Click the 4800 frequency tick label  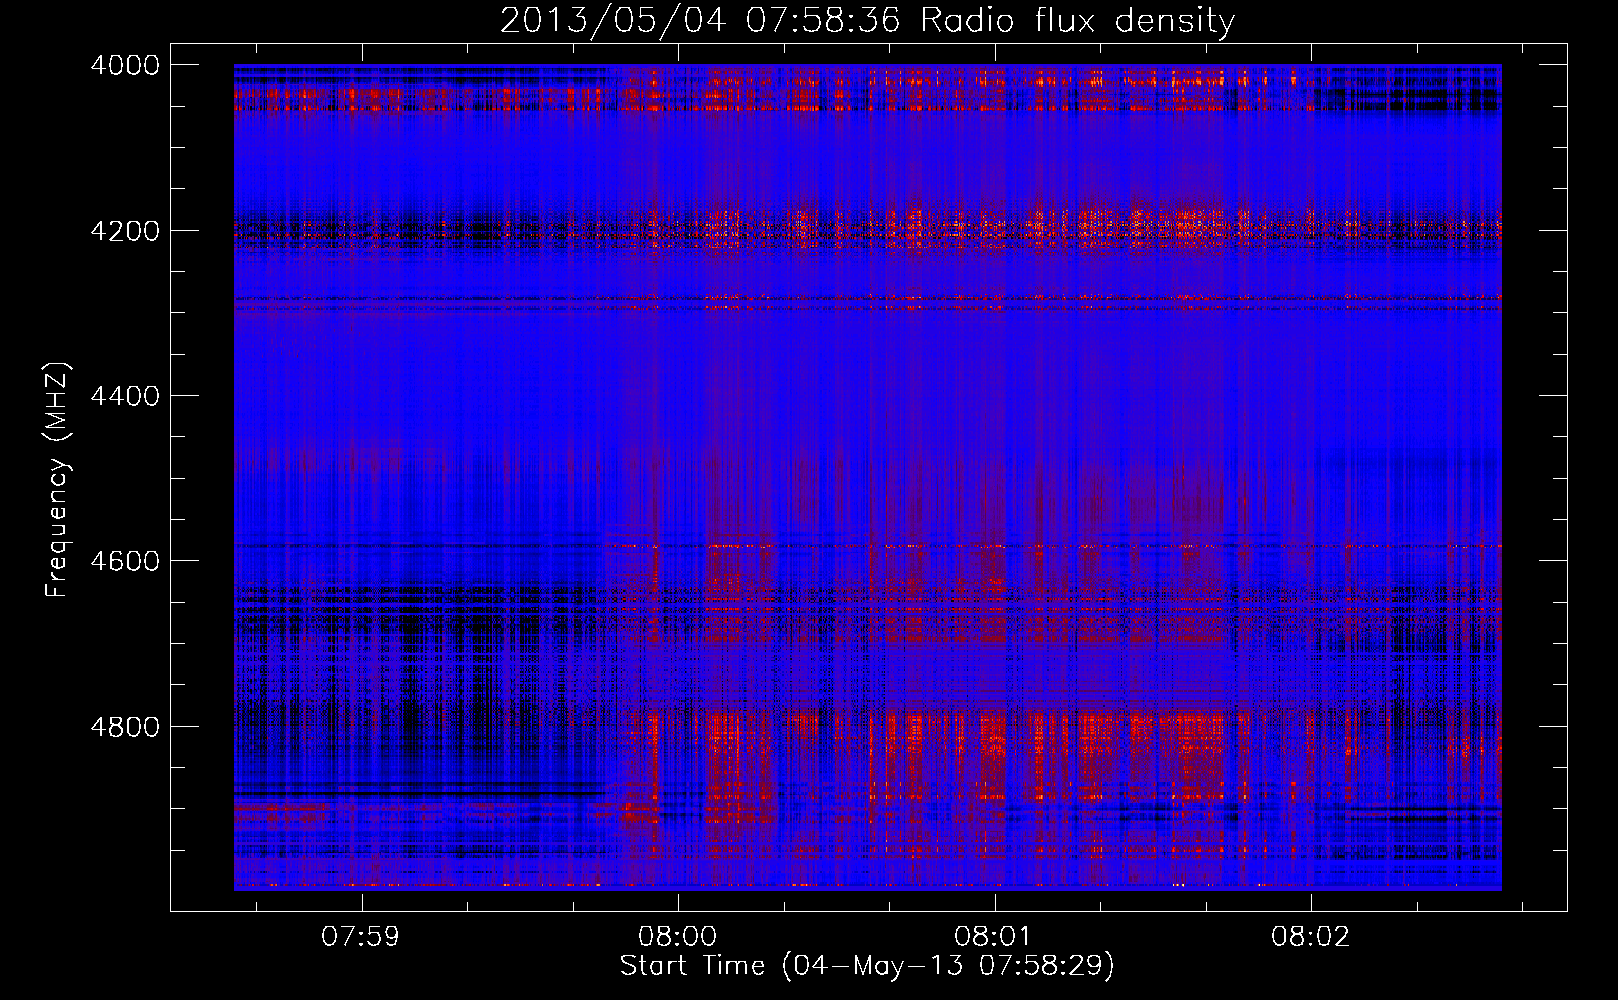click(125, 727)
